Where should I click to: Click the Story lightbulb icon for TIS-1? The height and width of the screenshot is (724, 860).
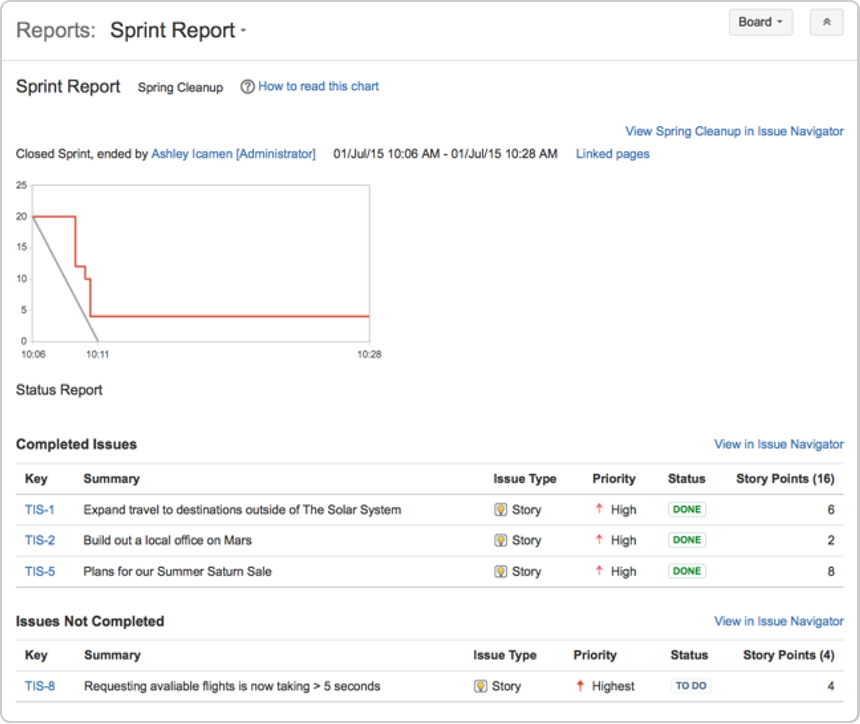501,510
